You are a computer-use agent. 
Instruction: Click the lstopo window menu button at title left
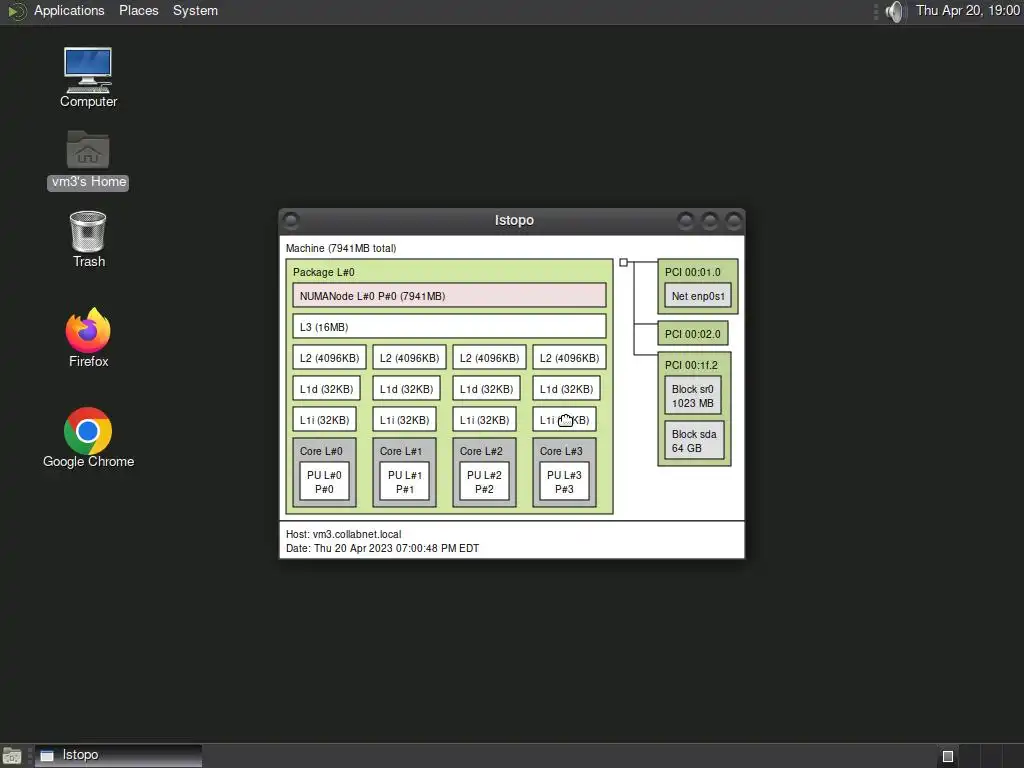click(291, 221)
